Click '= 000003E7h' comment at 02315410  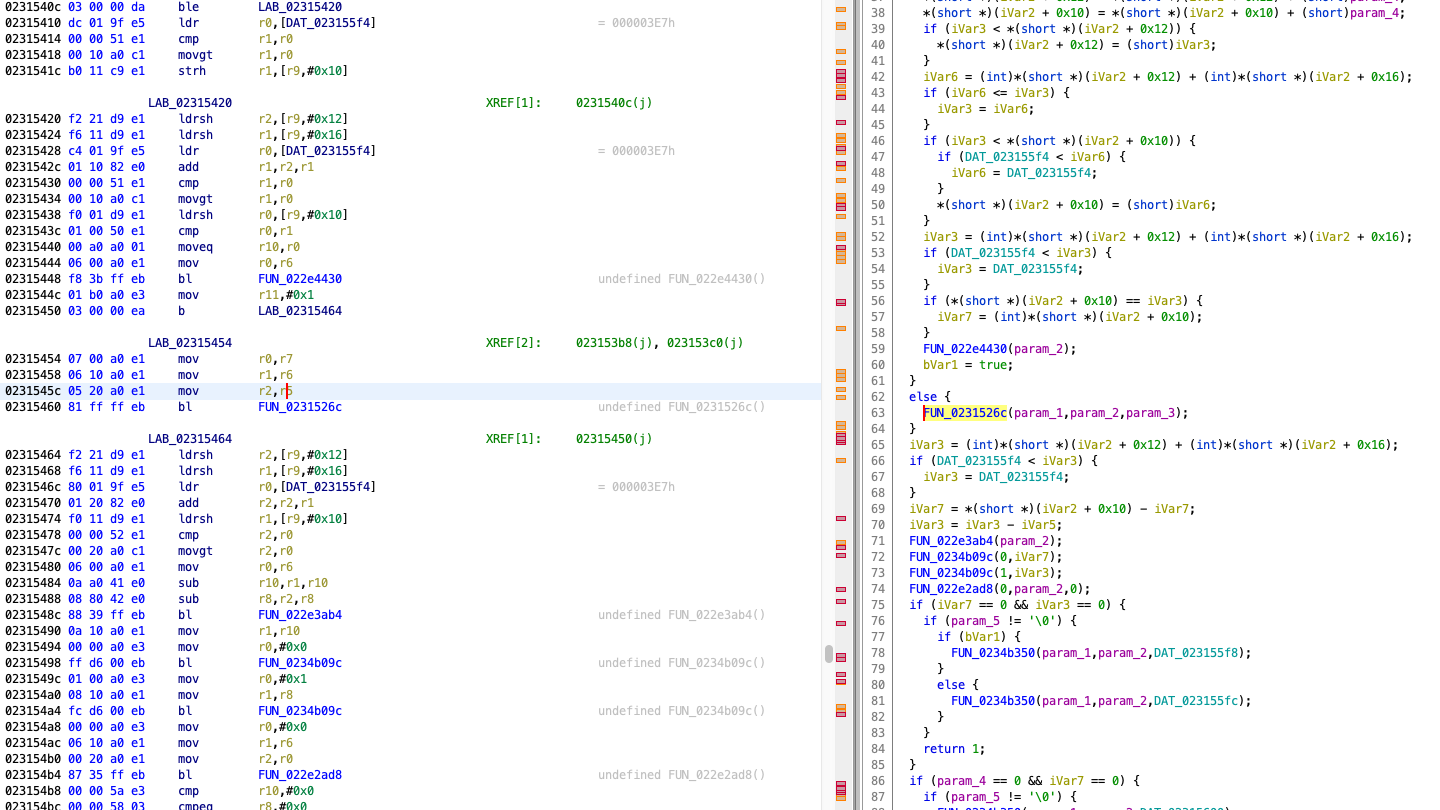tap(636, 23)
